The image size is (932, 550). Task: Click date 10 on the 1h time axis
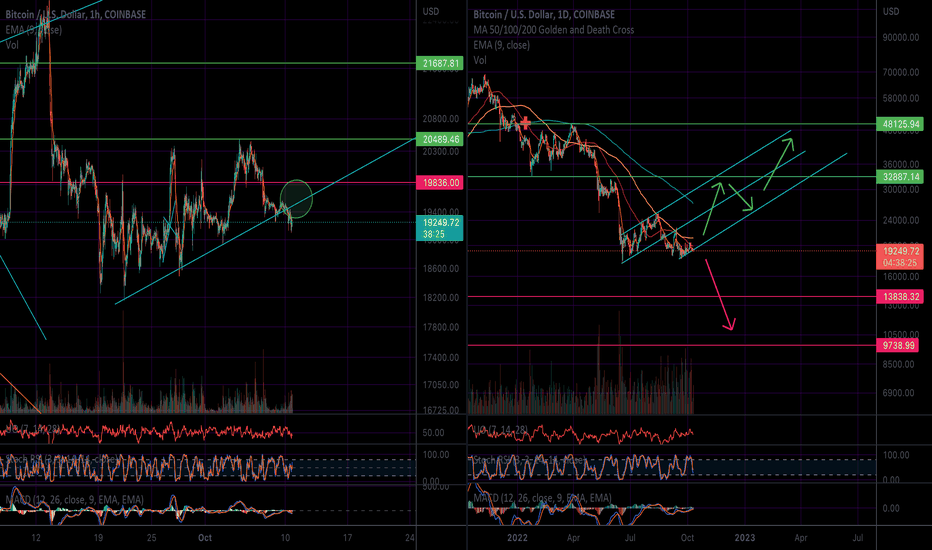285,538
